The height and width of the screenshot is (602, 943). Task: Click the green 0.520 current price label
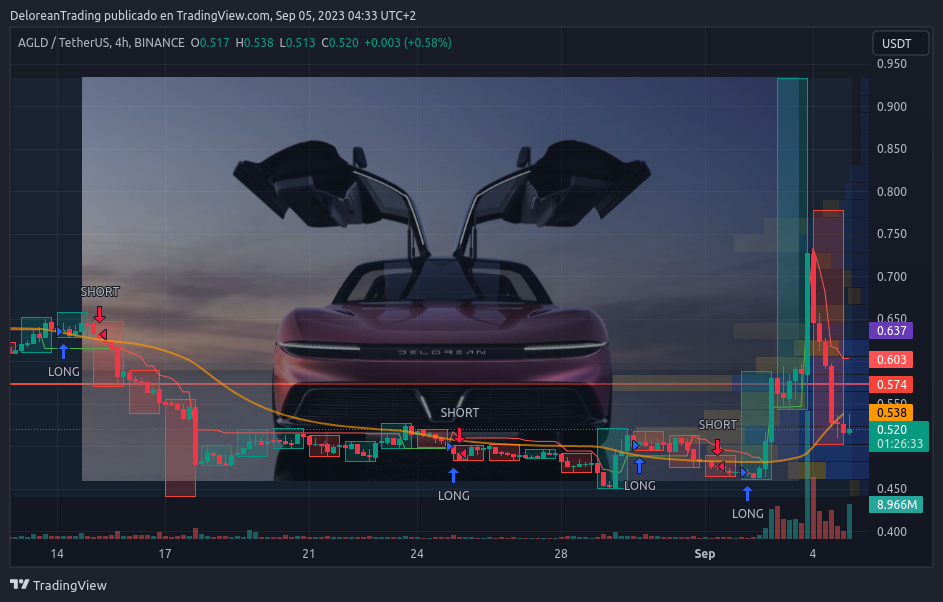click(x=891, y=429)
